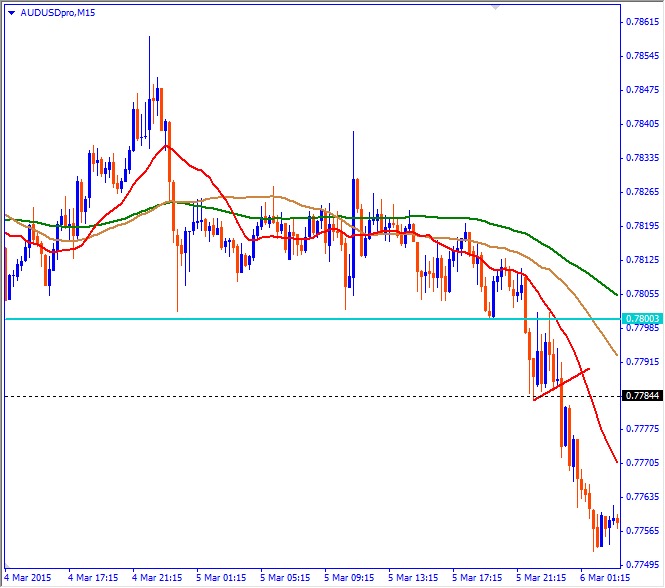The height and width of the screenshot is (588, 665).
Task: Click the 0.77495 price axis label
Action: [643, 565]
